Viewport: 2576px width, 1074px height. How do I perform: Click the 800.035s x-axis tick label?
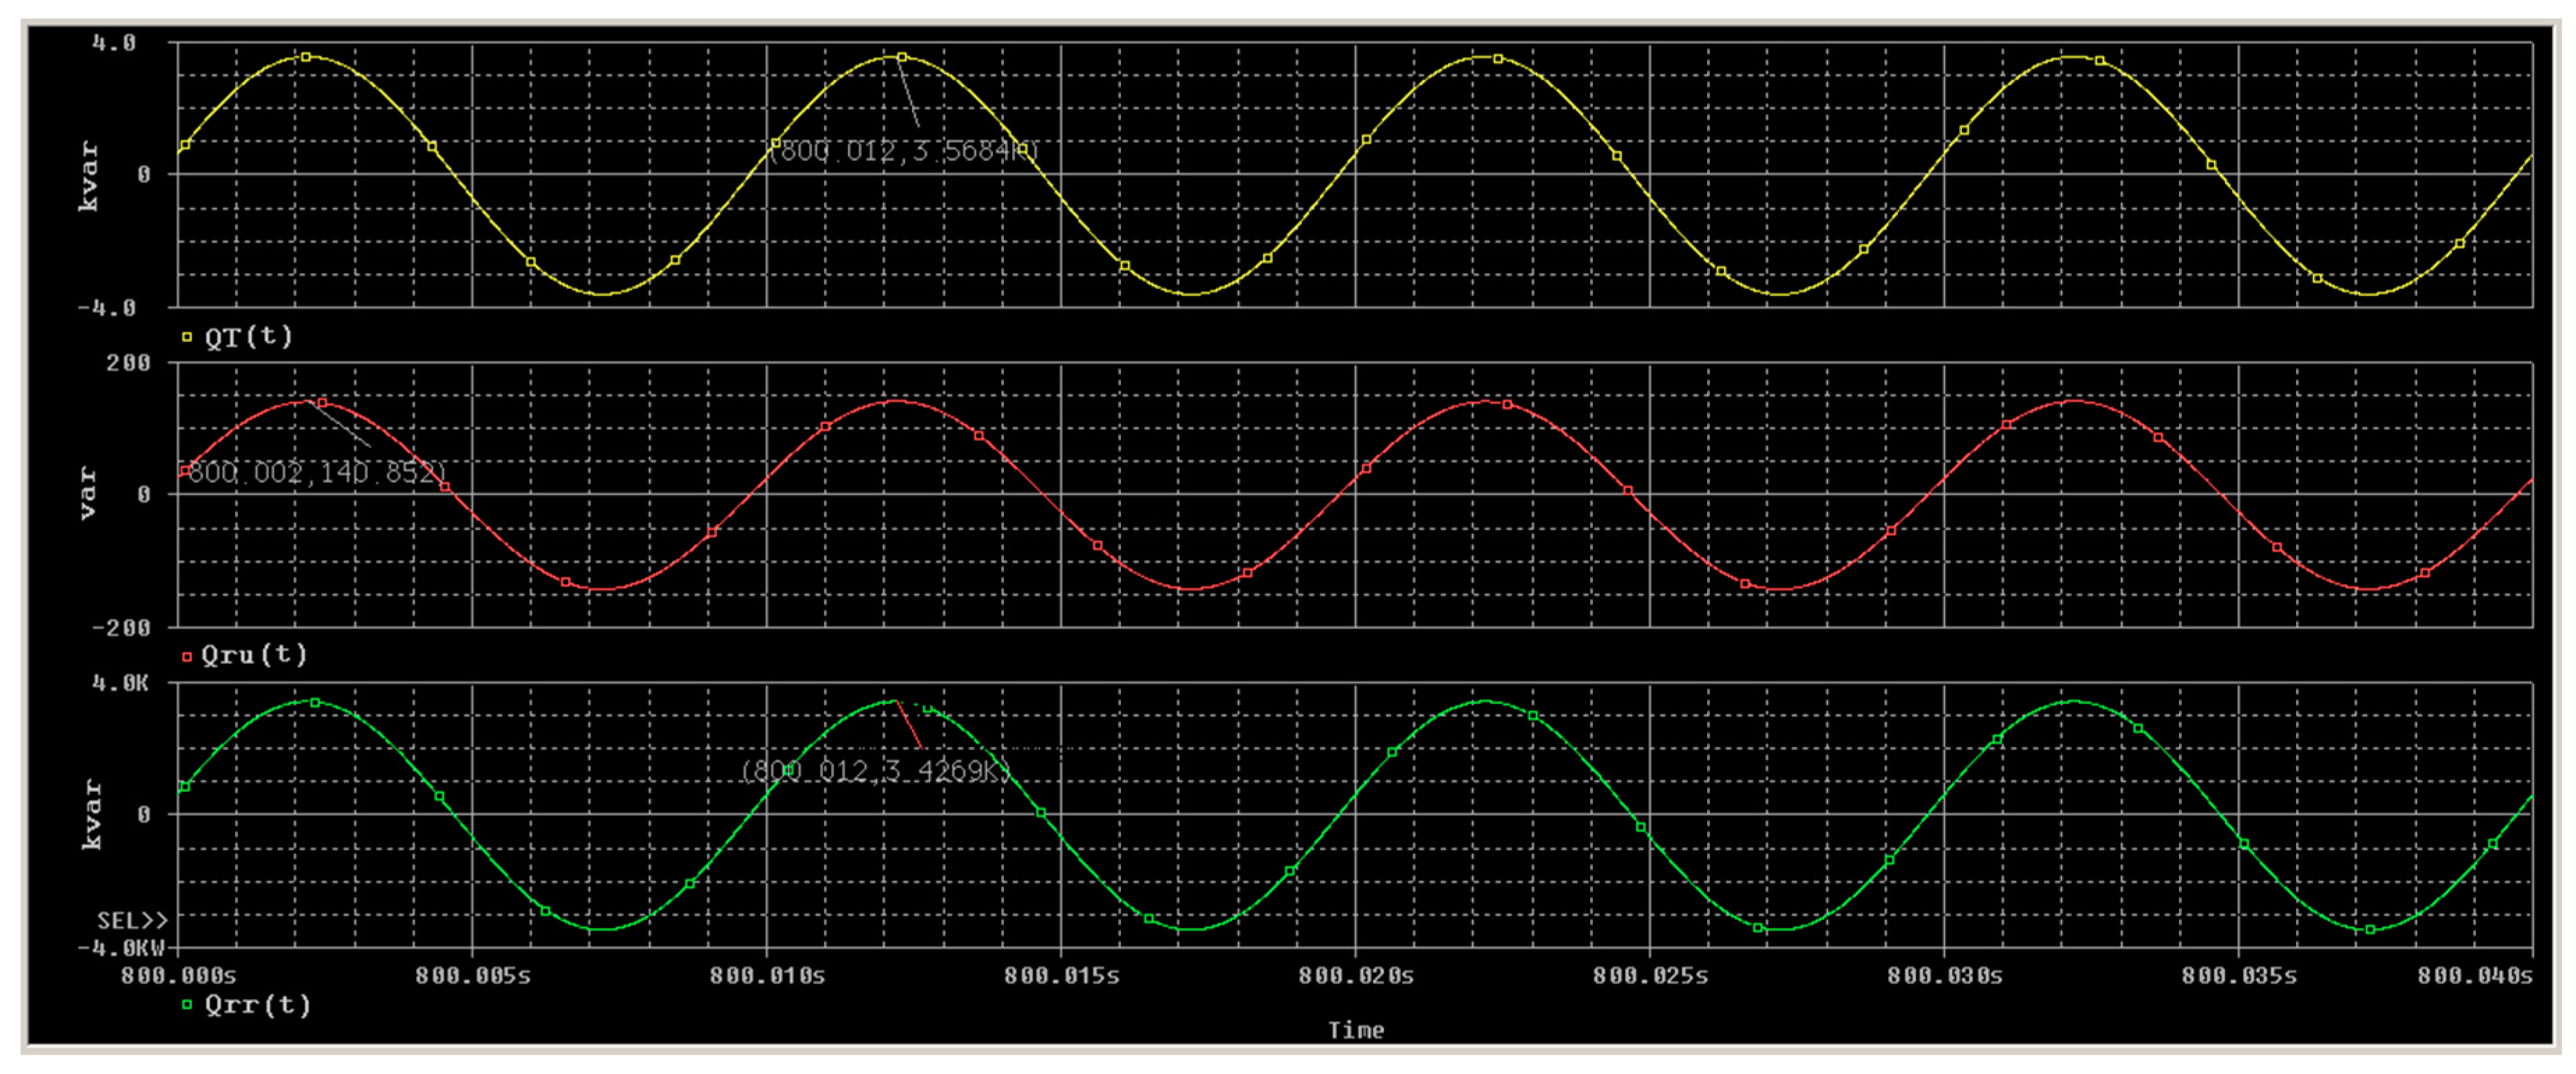click(2238, 975)
